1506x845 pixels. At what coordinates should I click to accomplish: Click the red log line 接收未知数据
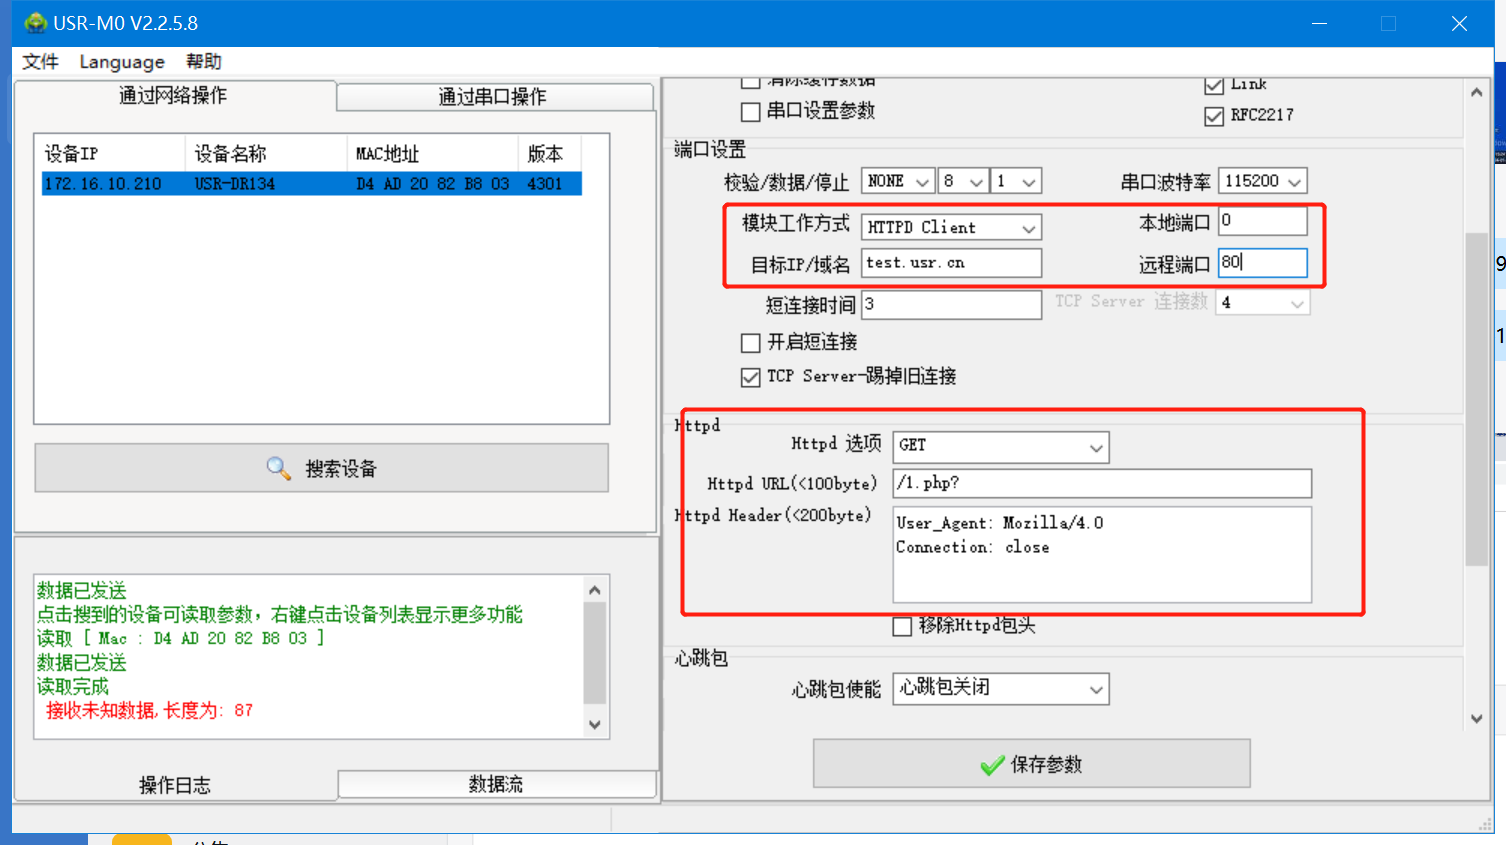click(x=149, y=711)
